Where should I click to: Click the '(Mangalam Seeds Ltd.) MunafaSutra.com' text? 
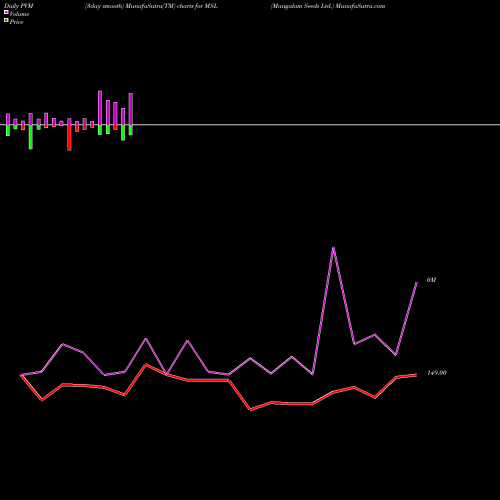point(328,6)
